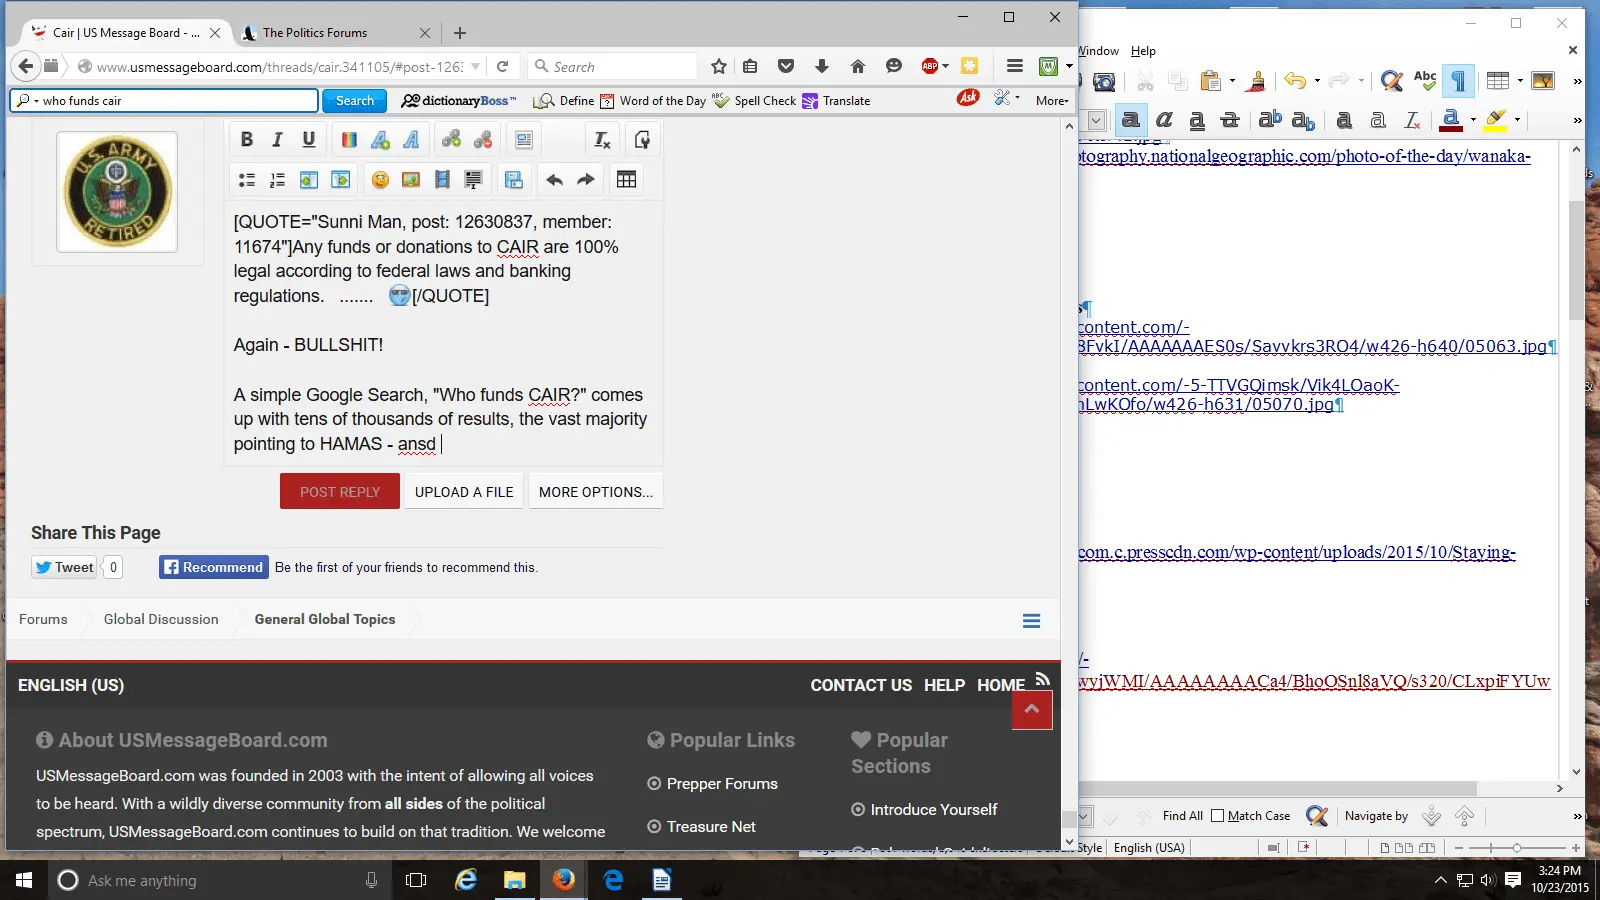Open the paste options dropdown arrow

(1232, 81)
